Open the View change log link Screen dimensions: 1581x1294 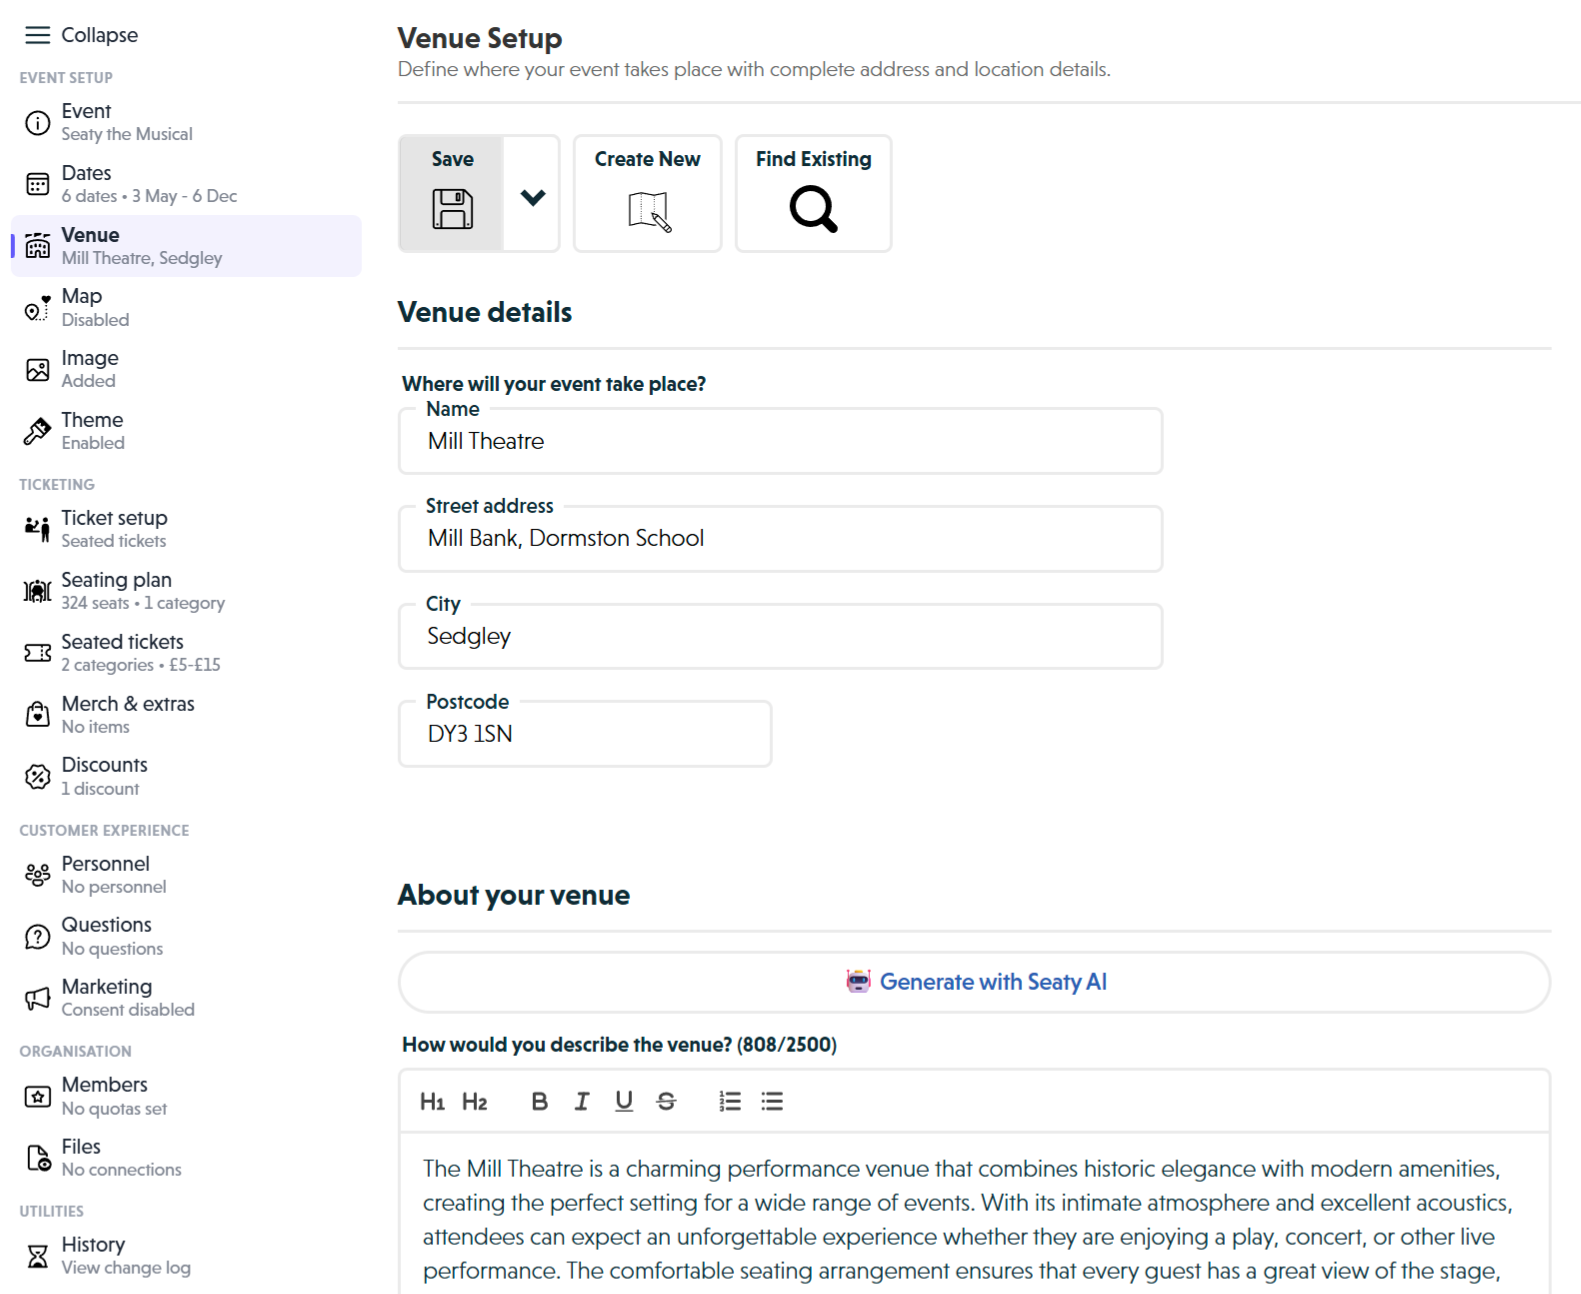pos(126,1268)
